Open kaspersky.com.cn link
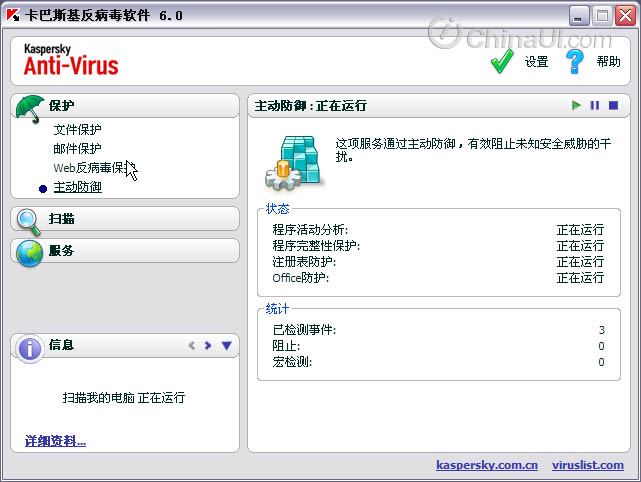This screenshot has width=641, height=482. click(487, 465)
